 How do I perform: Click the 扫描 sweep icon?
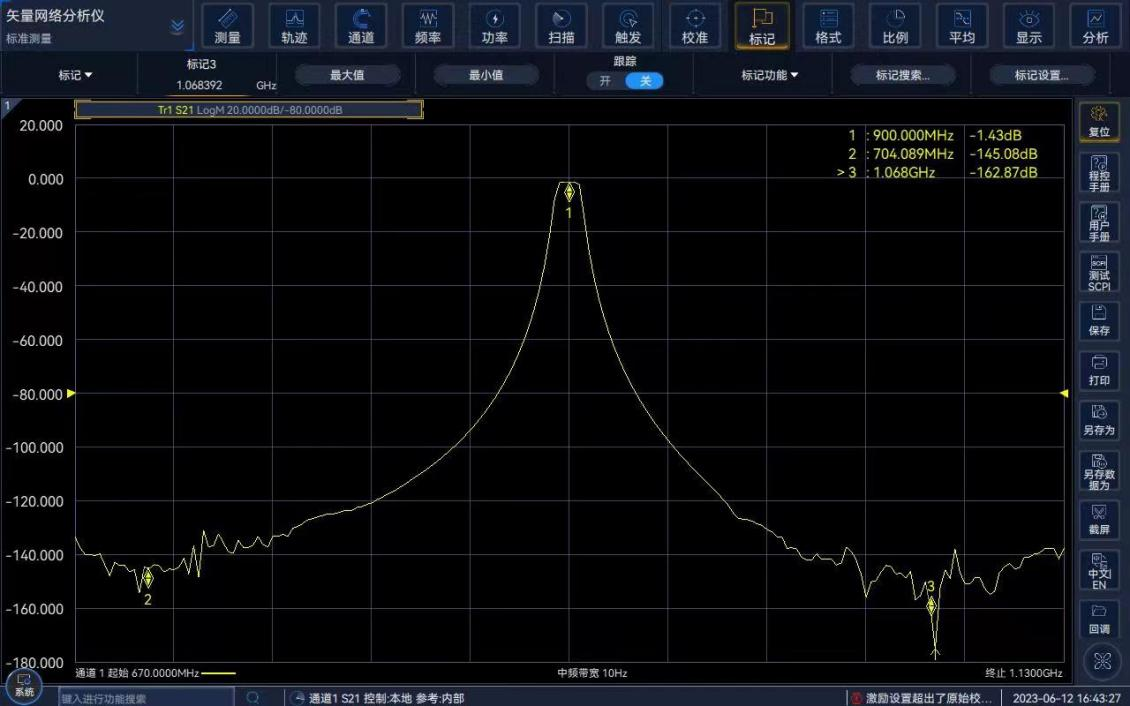click(x=562, y=26)
